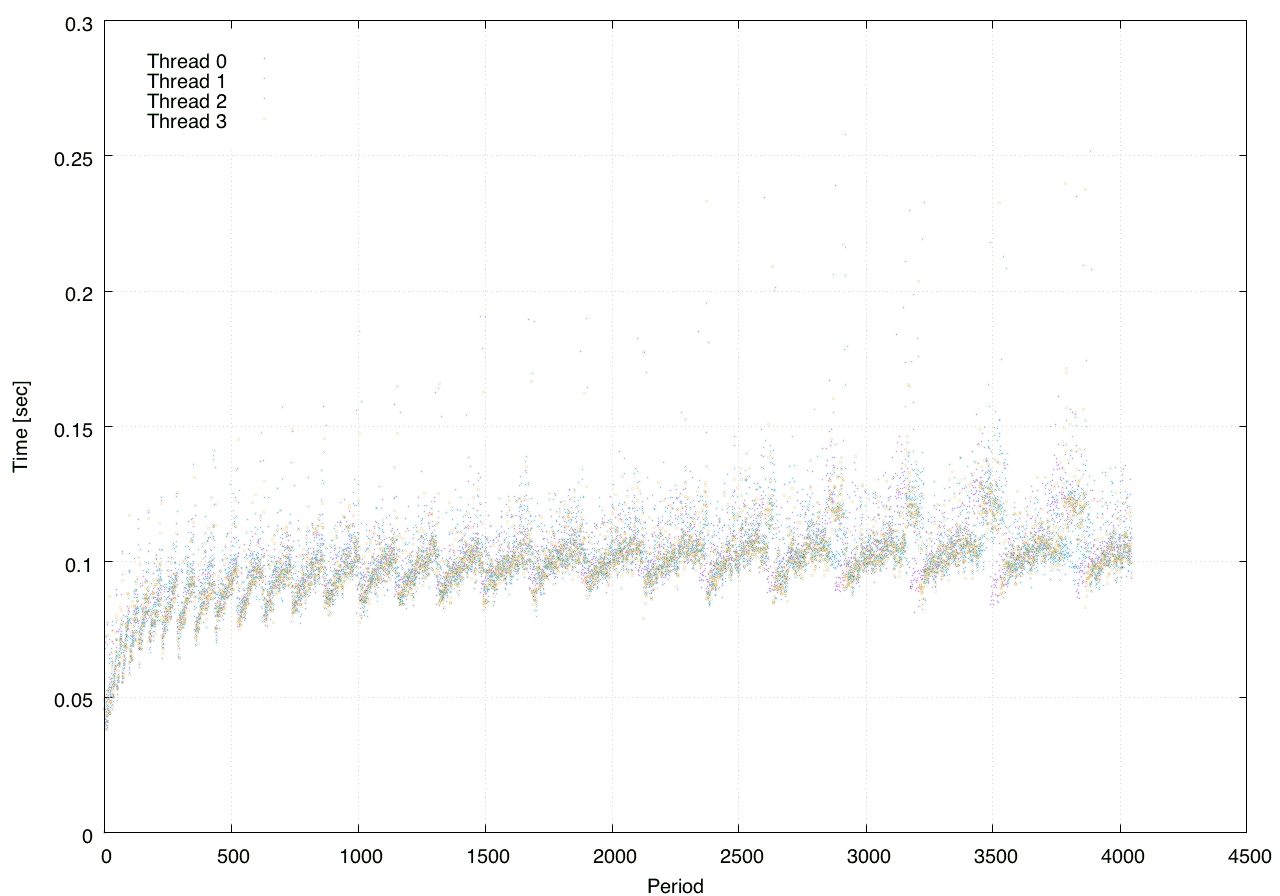Click the 'Period' x-axis title
The width and height of the screenshot is (1280, 896).
pos(675,885)
